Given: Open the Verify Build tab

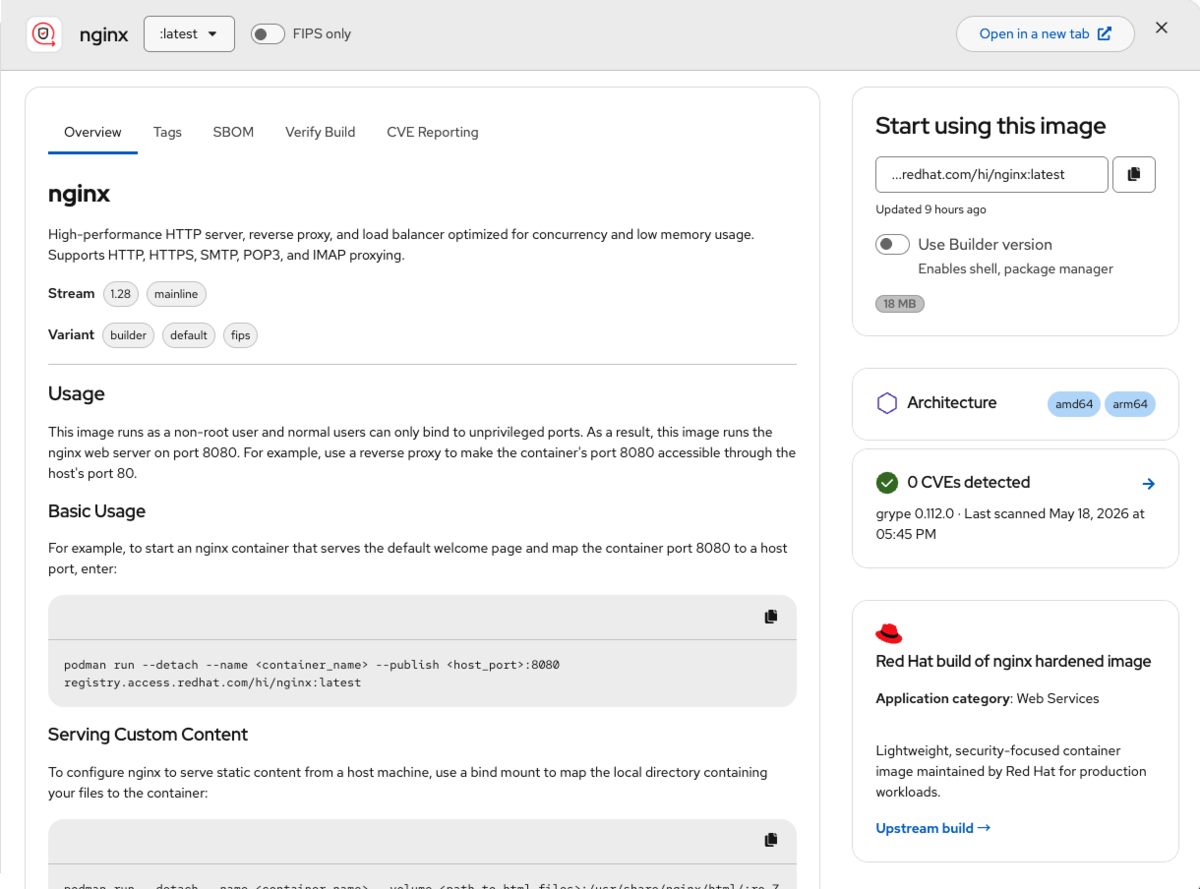Looking at the screenshot, I should pyautogui.click(x=320, y=132).
